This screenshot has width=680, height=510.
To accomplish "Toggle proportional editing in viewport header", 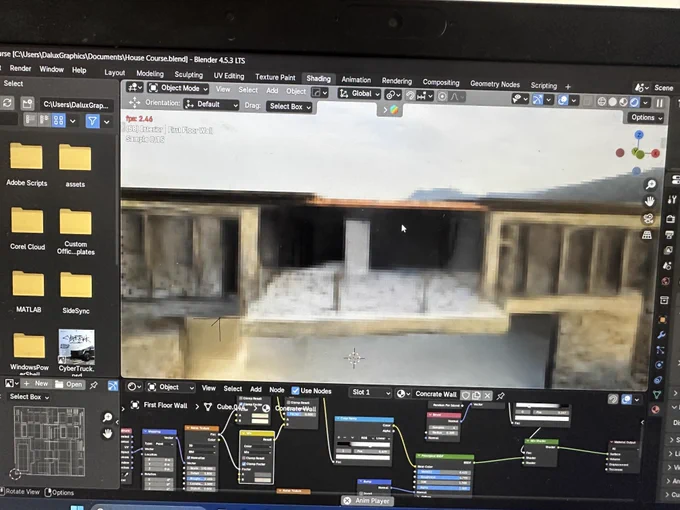I will pyautogui.click(x=442, y=96).
